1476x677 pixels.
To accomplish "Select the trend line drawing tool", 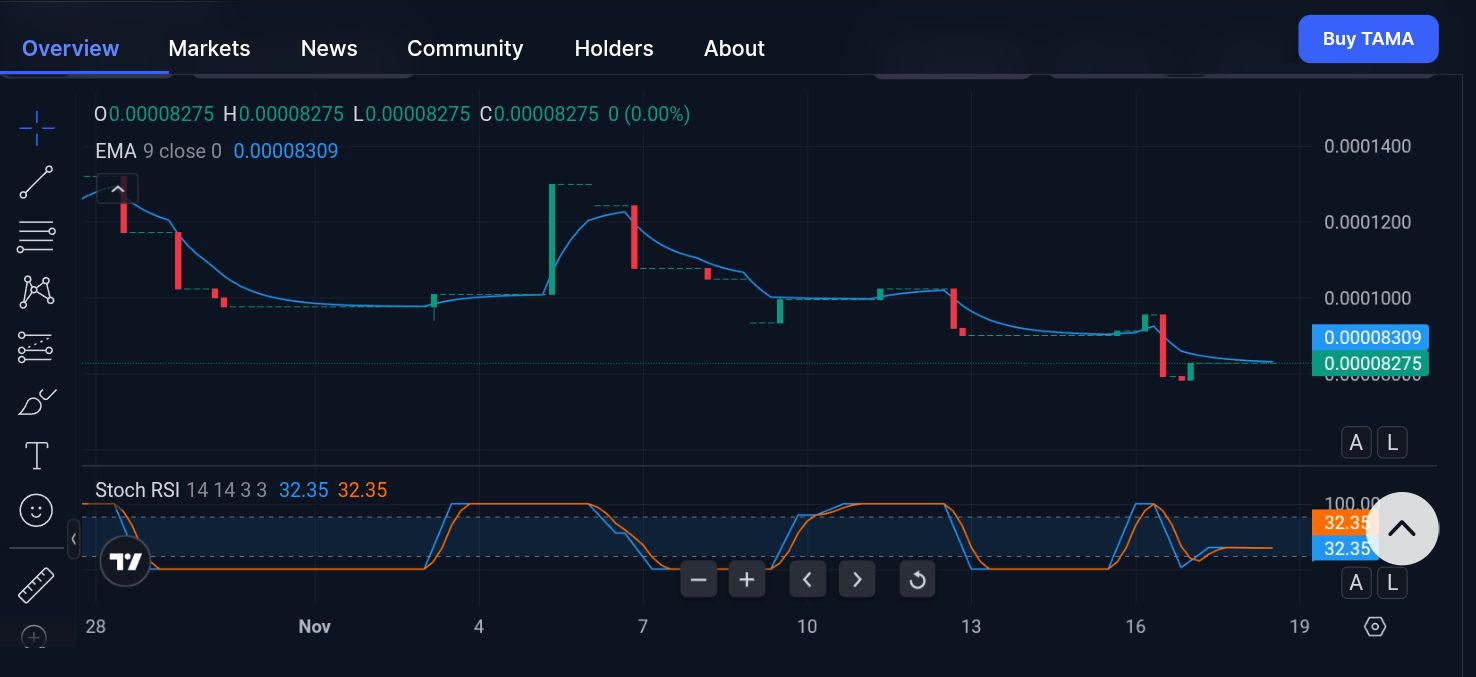I will (36, 182).
